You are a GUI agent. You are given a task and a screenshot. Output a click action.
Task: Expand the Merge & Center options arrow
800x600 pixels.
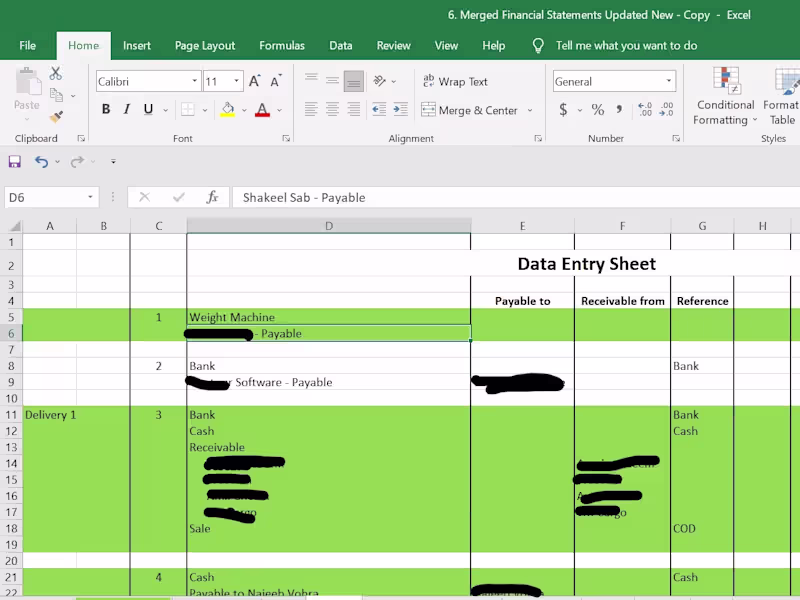pos(530,110)
